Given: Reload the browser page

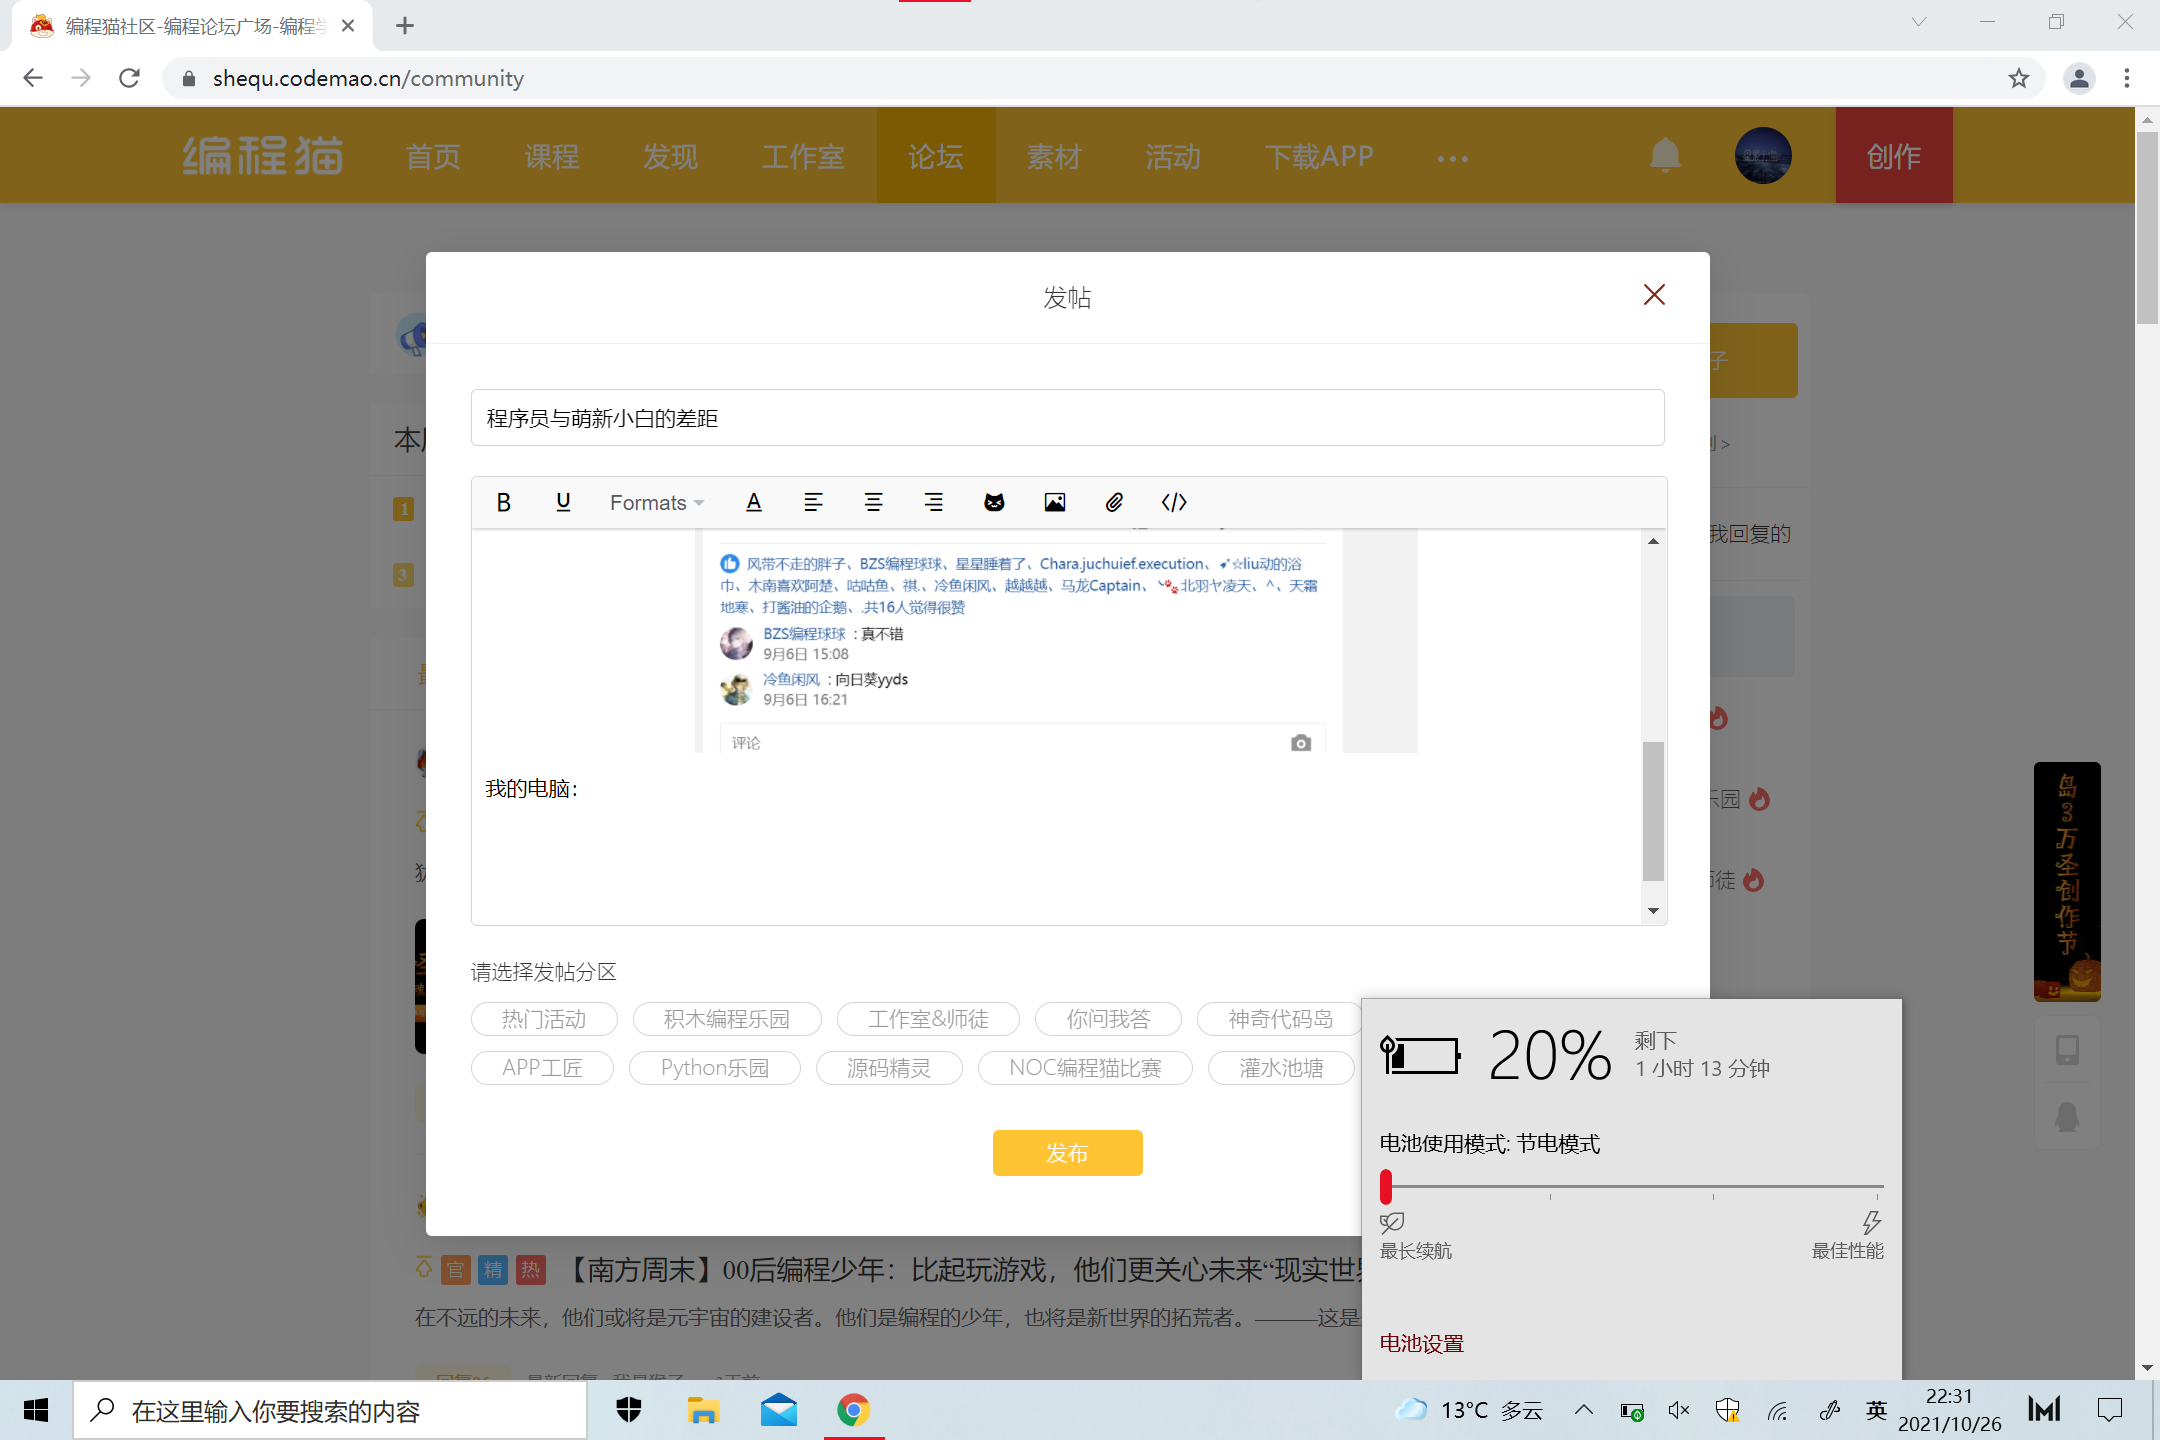Looking at the screenshot, I should click(129, 78).
